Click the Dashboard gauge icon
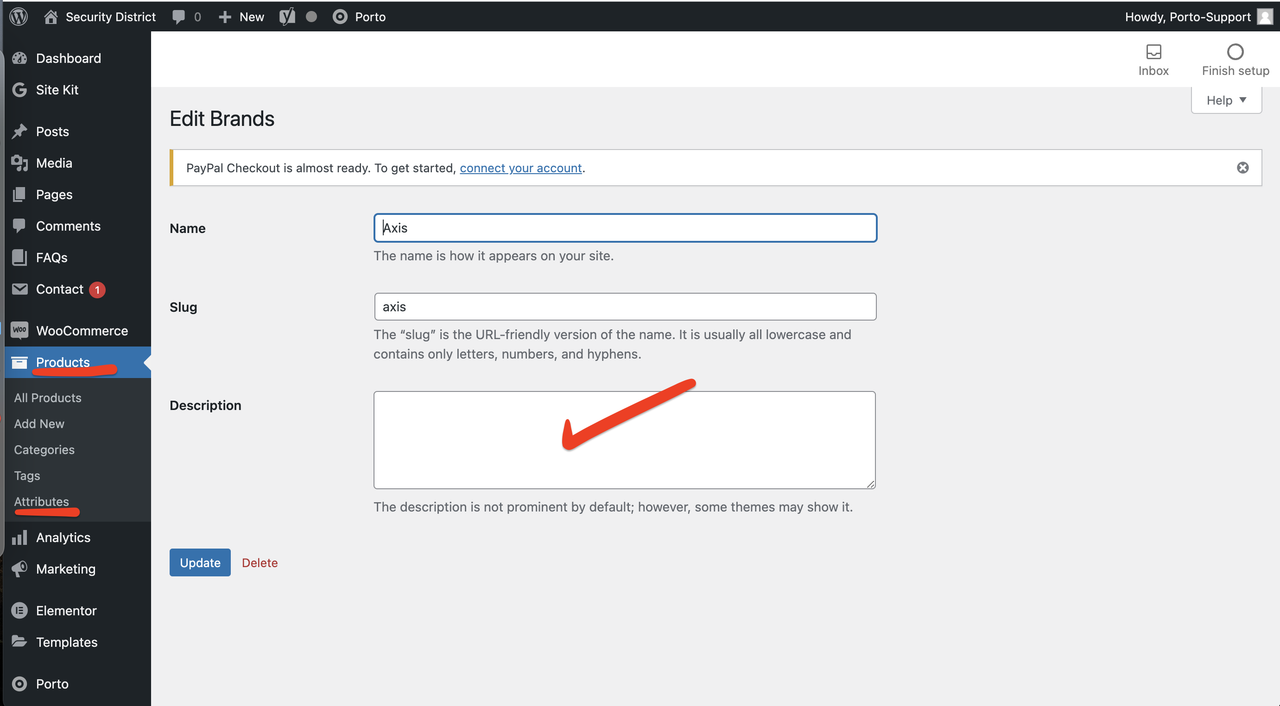The height and width of the screenshot is (706, 1280). (19, 58)
